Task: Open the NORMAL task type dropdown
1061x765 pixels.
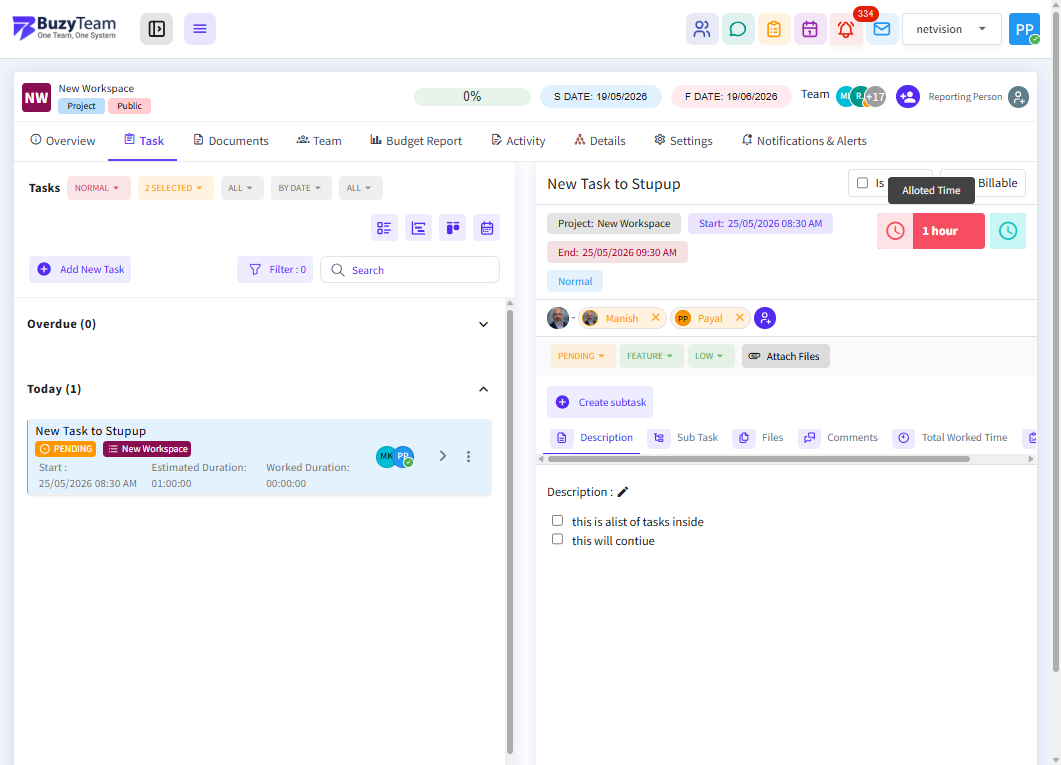Action: click(x=98, y=188)
